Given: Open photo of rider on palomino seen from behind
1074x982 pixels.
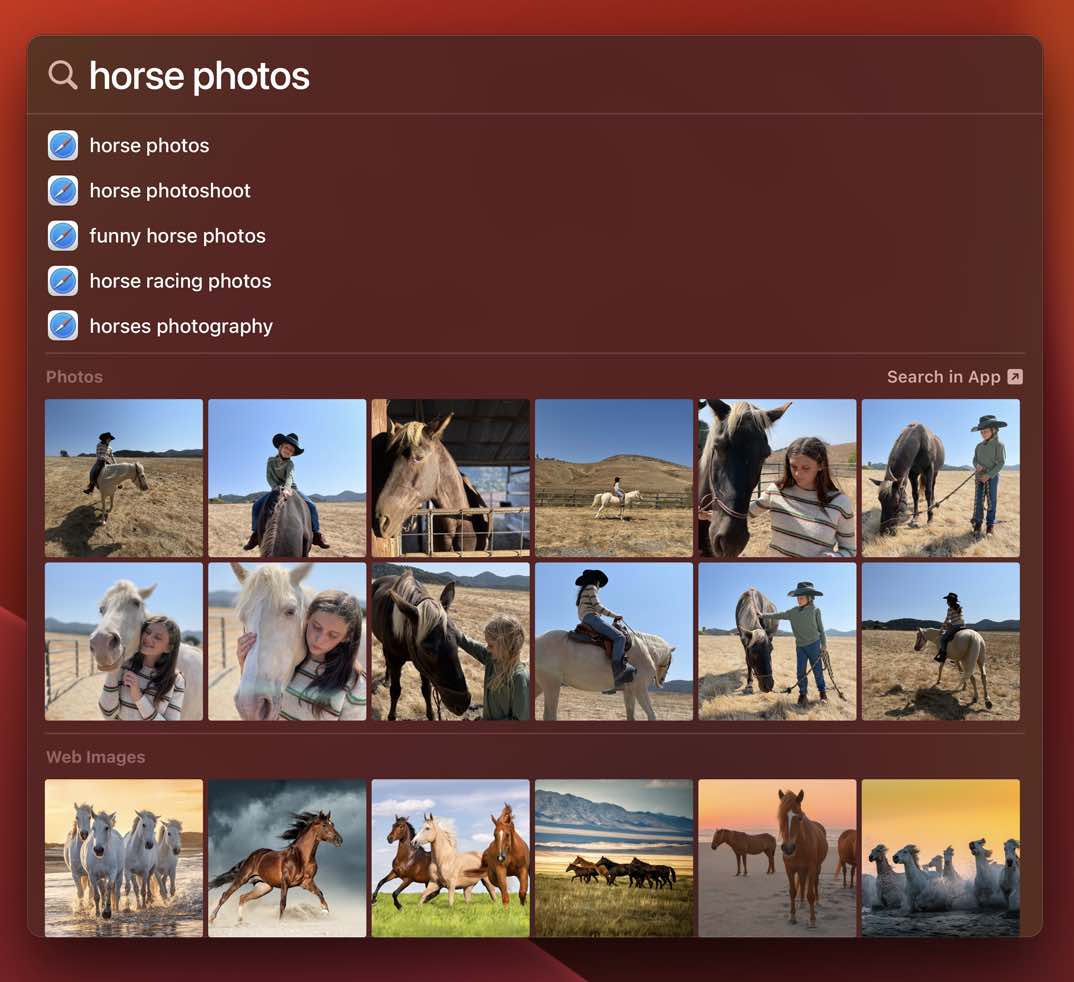Looking at the screenshot, I should [x=940, y=642].
